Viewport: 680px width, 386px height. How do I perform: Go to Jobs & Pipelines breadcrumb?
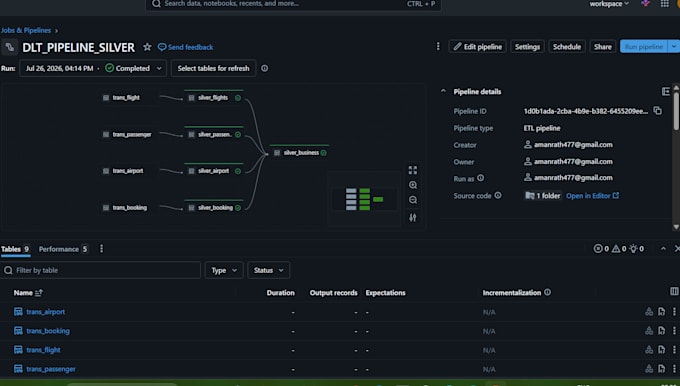pos(26,30)
